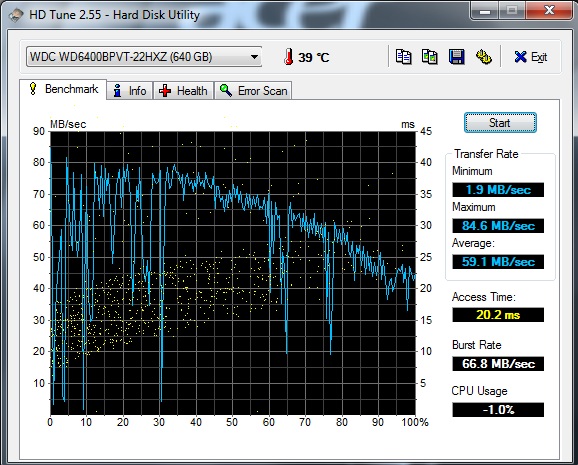Click the Access Time 20.2 ms readout
Image resolution: width=578 pixels, height=465 pixels.
[x=498, y=315]
